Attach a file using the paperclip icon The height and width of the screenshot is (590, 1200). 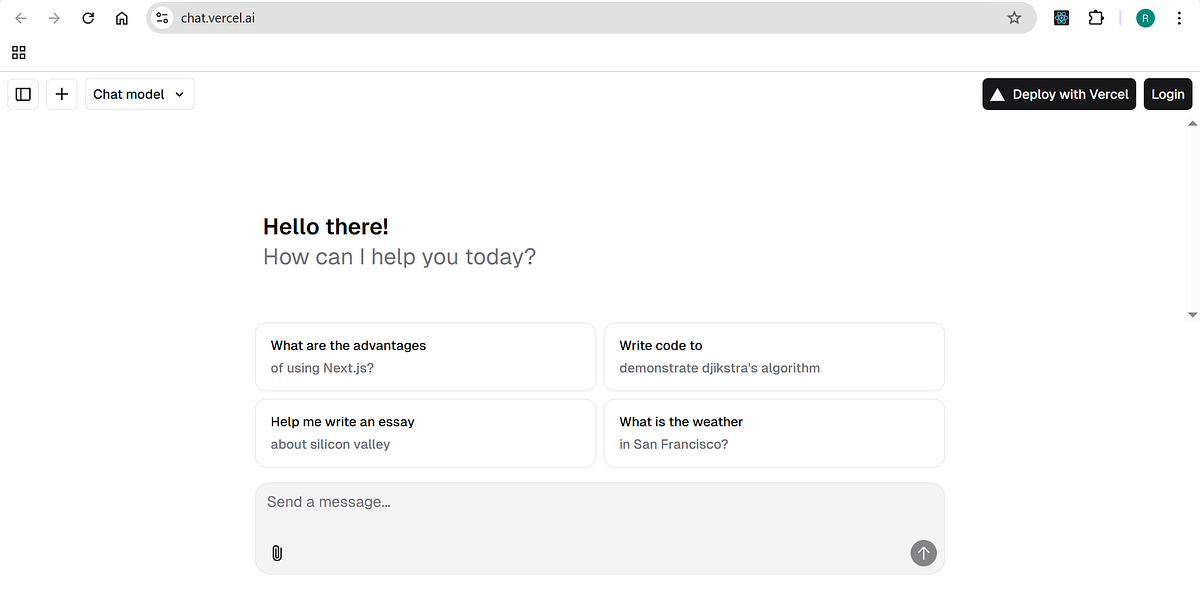click(x=277, y=552)
